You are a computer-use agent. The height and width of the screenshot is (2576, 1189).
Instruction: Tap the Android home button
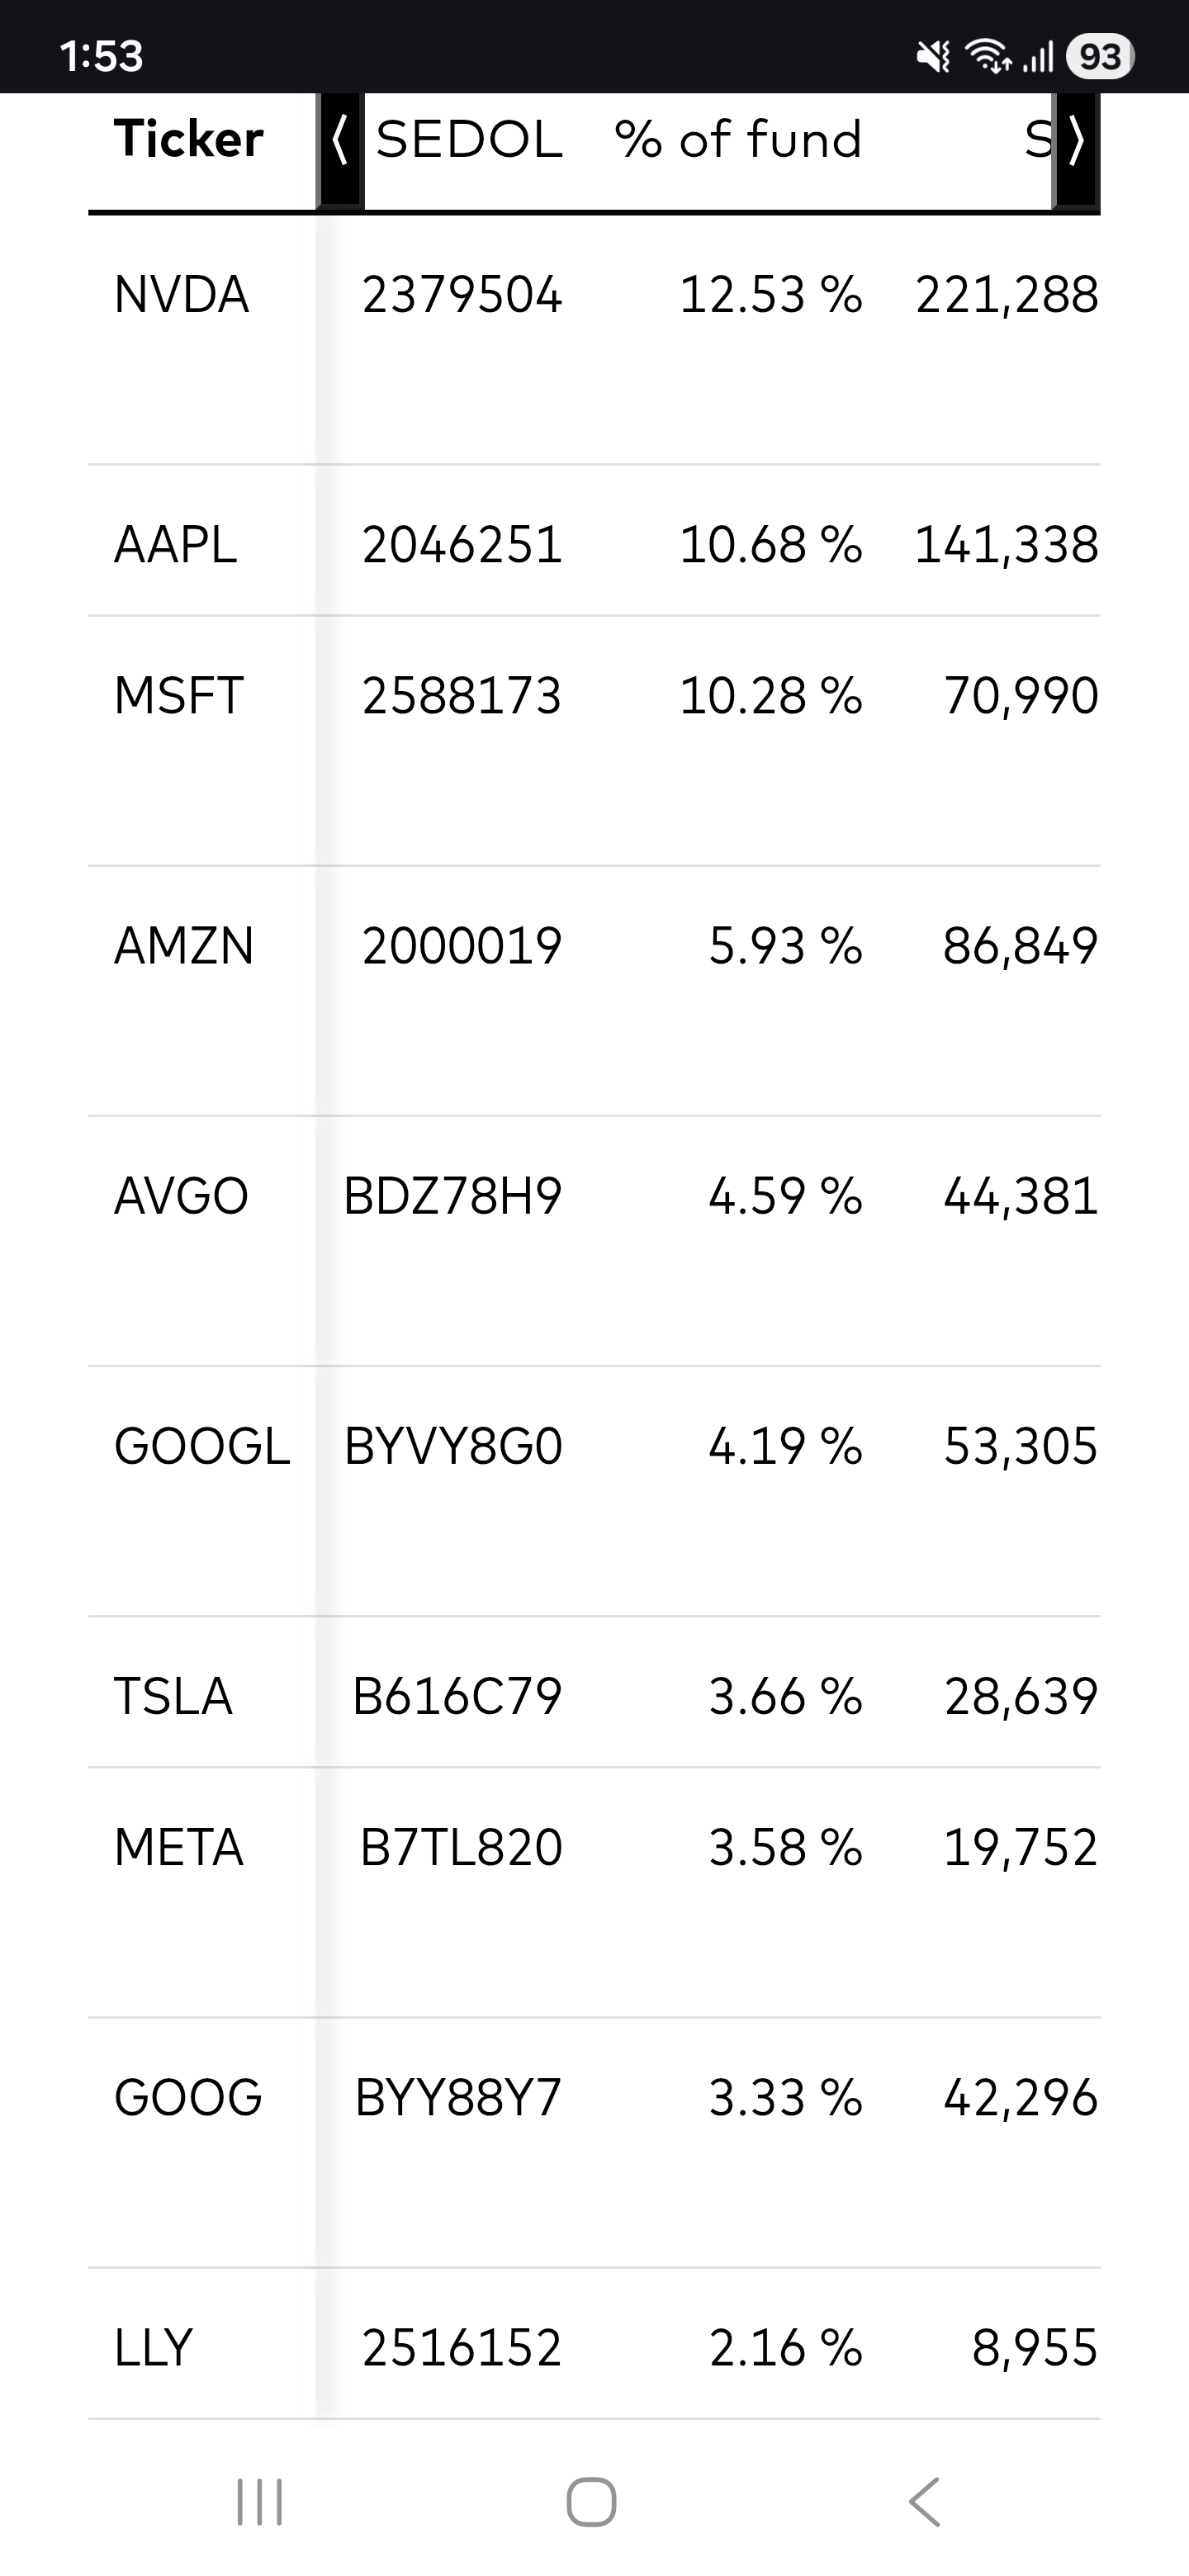point(591,2501)
